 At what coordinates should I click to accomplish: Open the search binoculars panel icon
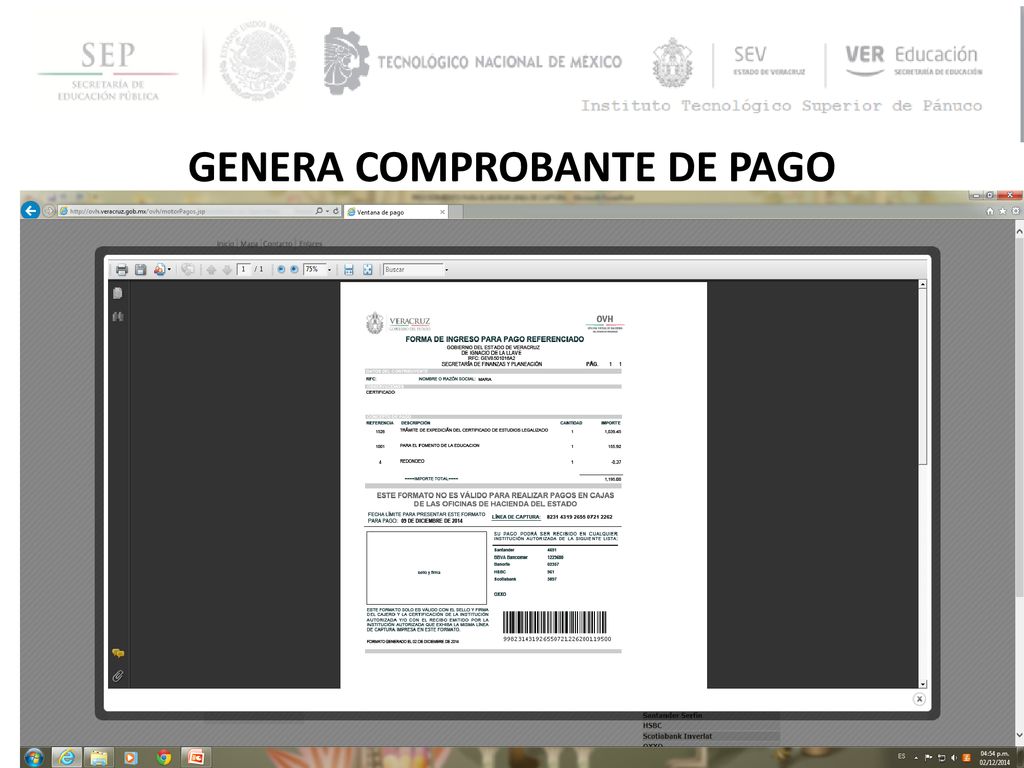pos(118,317)
